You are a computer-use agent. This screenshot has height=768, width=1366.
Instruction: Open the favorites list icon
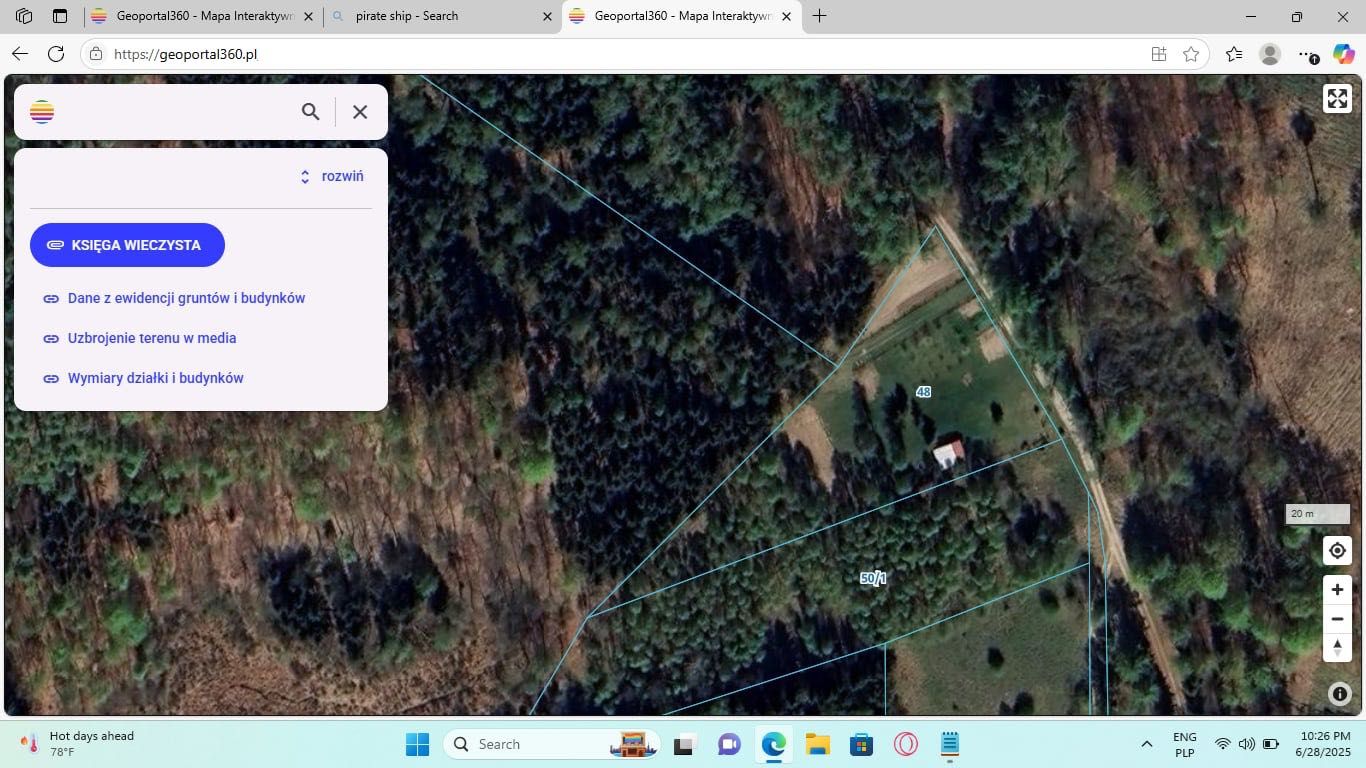coord(1234,54)
